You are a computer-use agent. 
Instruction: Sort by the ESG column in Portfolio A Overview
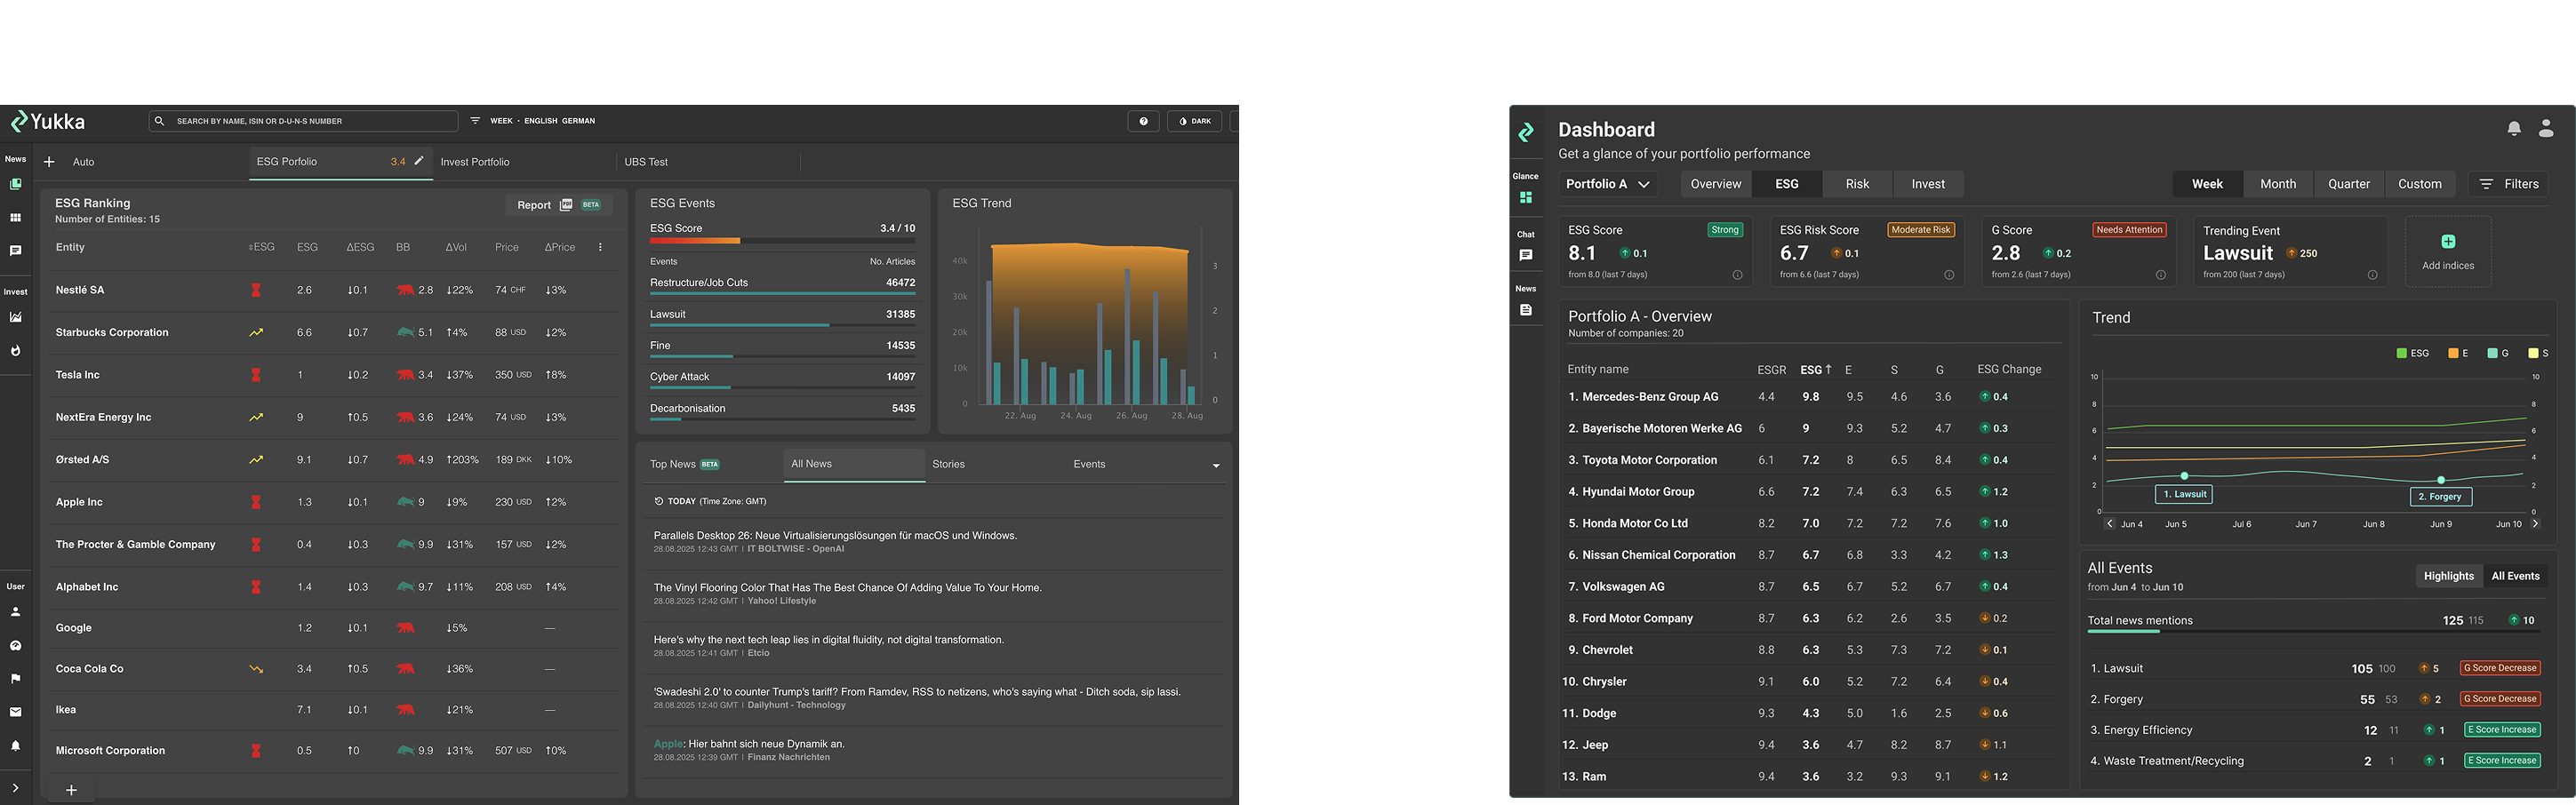(1816, 369)
